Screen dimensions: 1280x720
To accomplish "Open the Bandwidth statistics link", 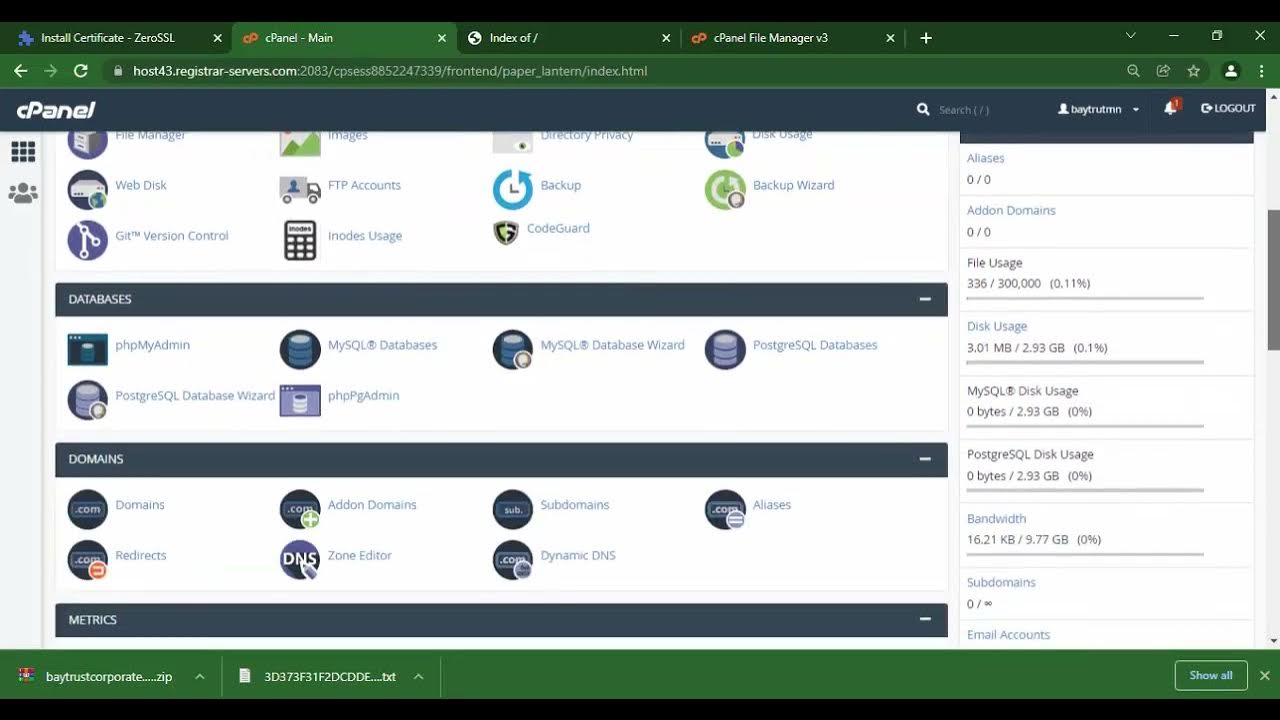I will point(997,519).
